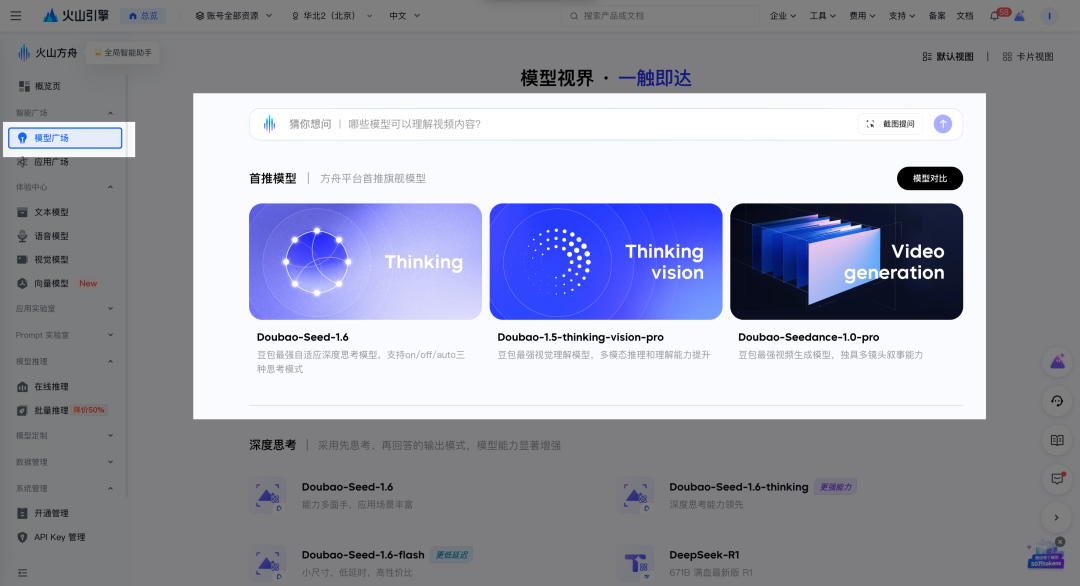Screen dimensions: 1080x586
Task: Click the Doubao-Seed-1.6-flash model icon
Action: tap(267, 563)
